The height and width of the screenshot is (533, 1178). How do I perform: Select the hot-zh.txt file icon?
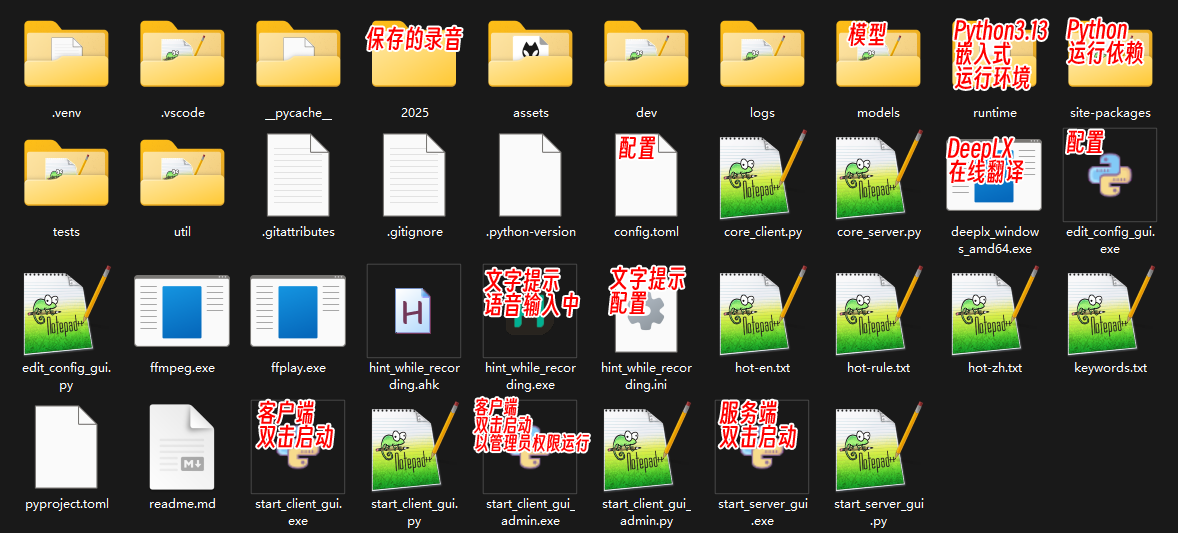click(994, 310)
